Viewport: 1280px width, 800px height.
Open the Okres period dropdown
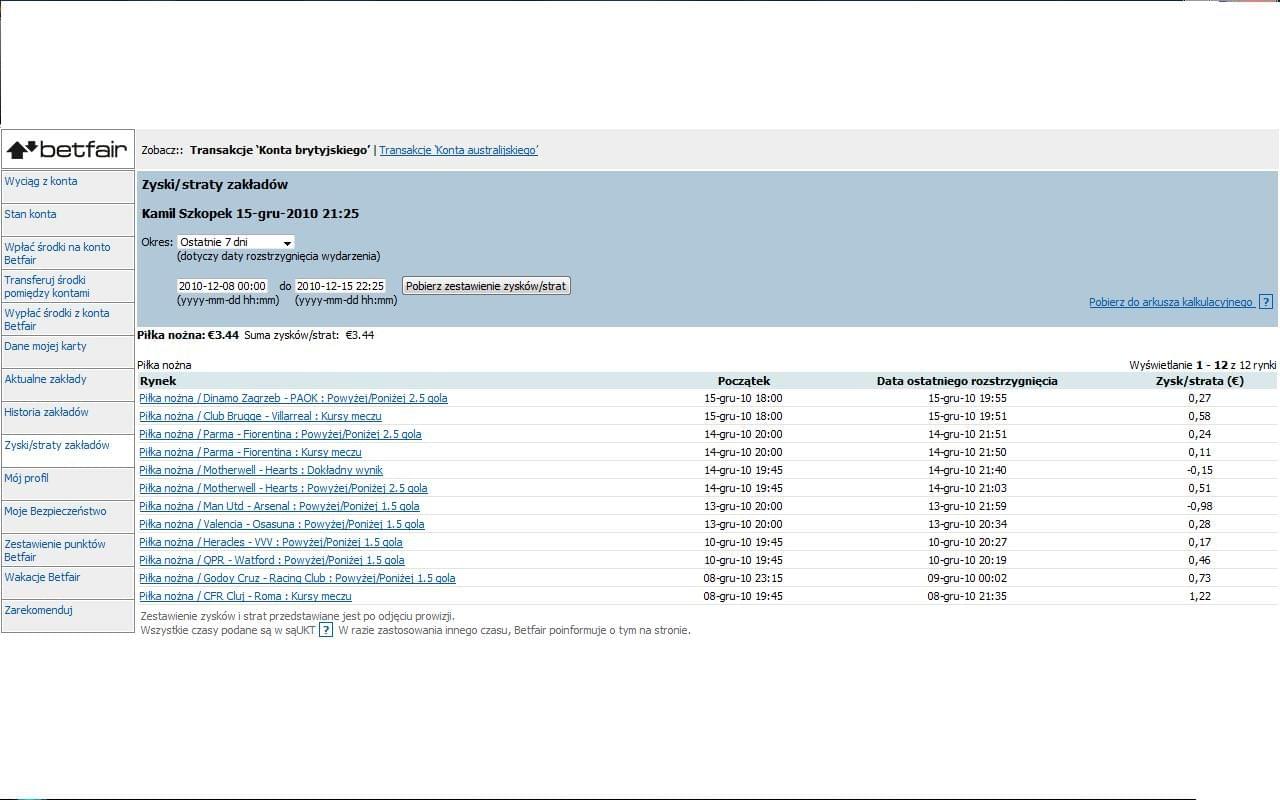pyautogui.click(x=236, y=242)
